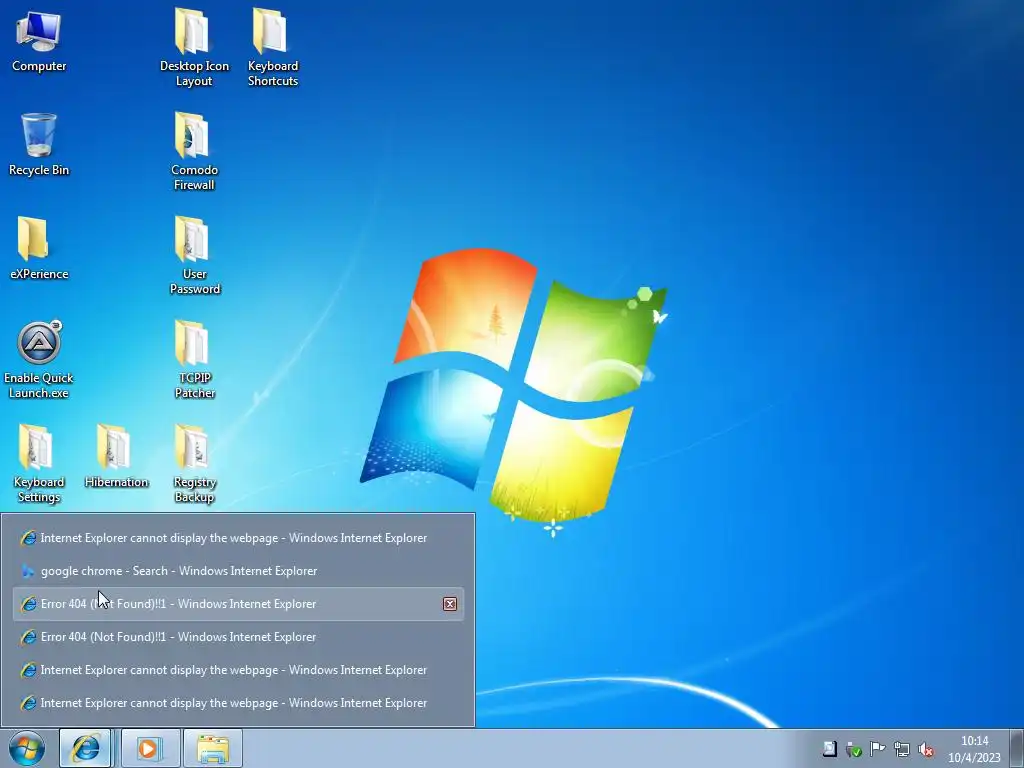Select the Keyboard Shortcuts folder
This screenshot has height=768, width=1024.
273,48
